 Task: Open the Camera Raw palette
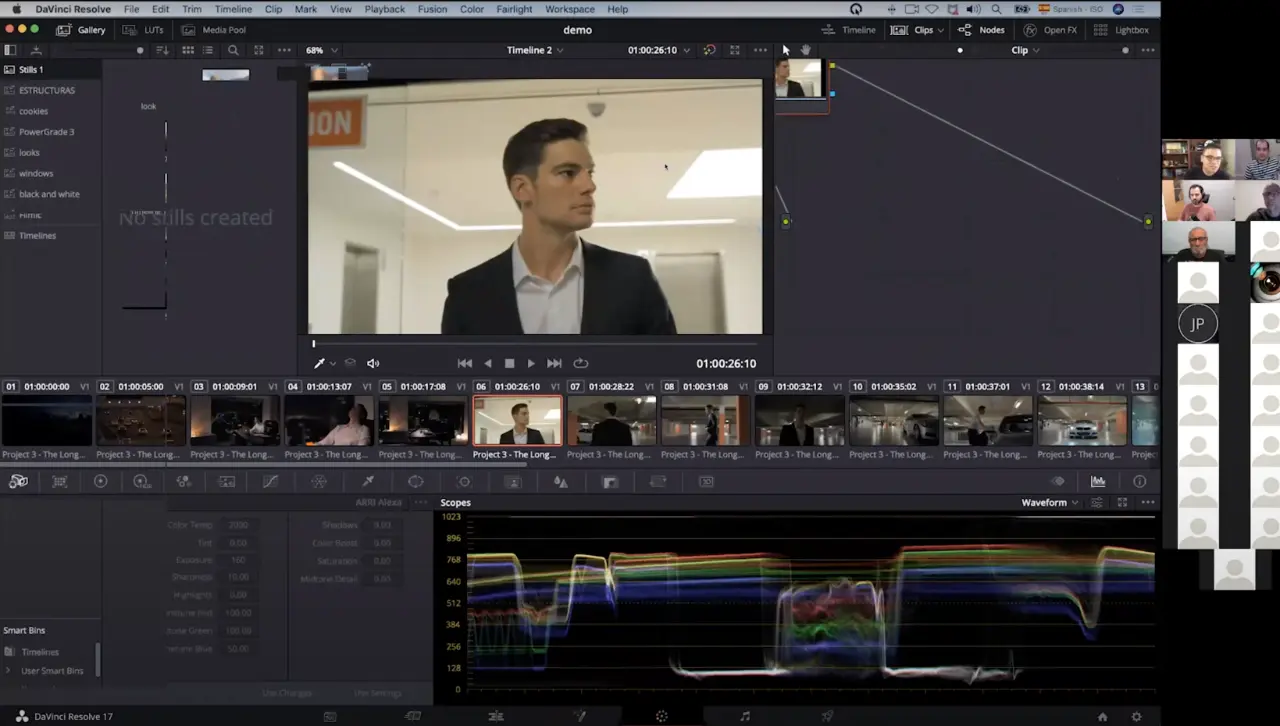pos(18,481)
